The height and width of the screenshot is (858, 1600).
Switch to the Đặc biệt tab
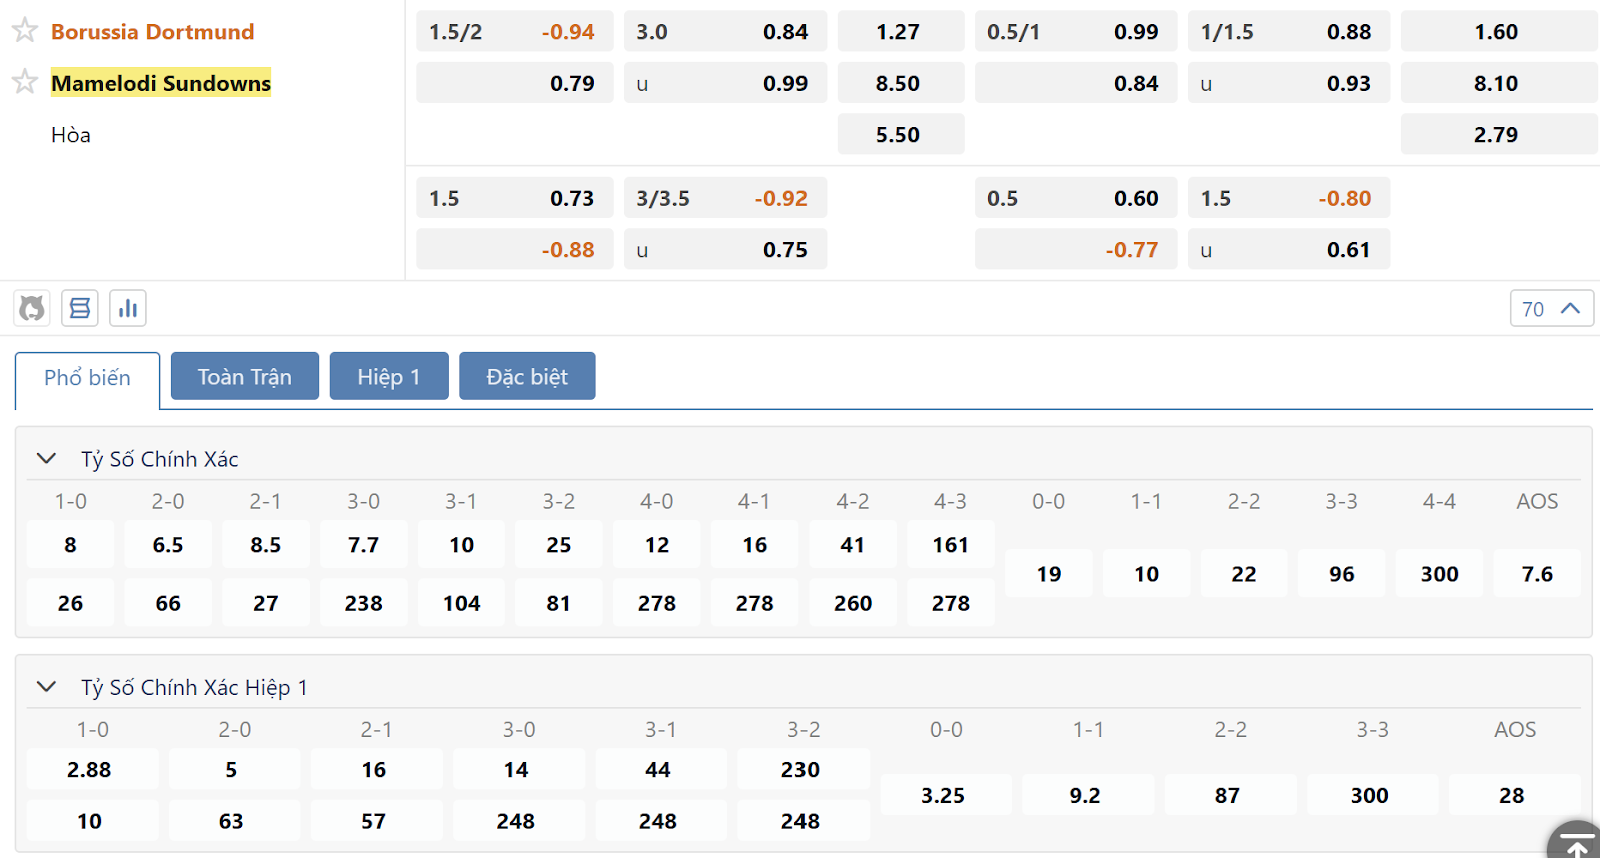tap(527, 376)
